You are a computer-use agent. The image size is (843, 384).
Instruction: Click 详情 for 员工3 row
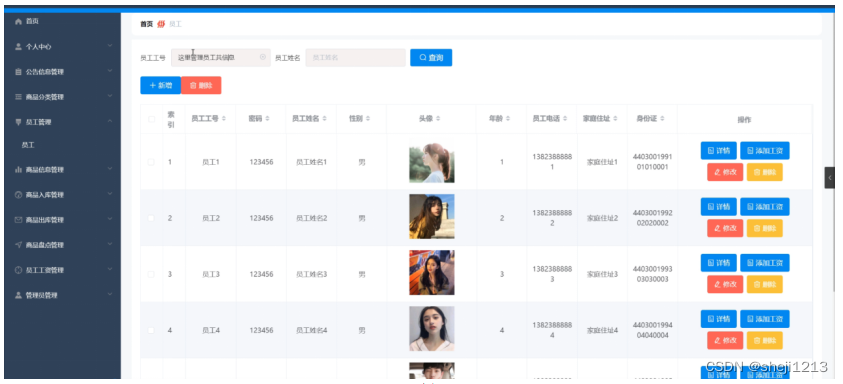pos(718,263)
